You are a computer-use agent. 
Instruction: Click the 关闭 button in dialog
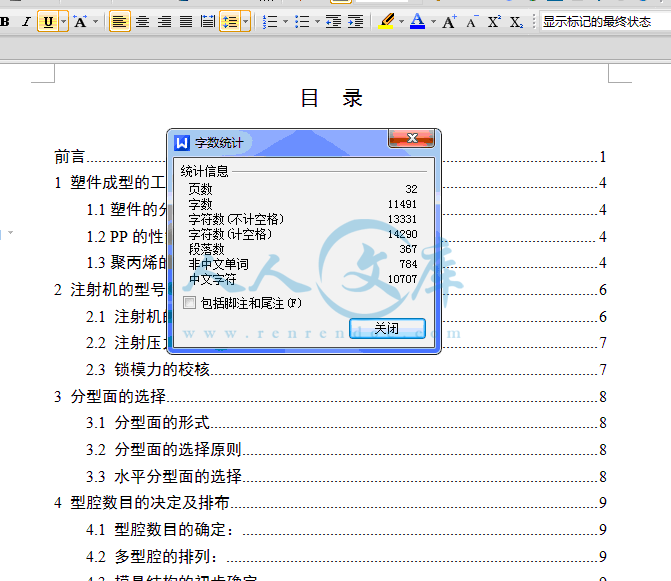(x=387, y=328)
